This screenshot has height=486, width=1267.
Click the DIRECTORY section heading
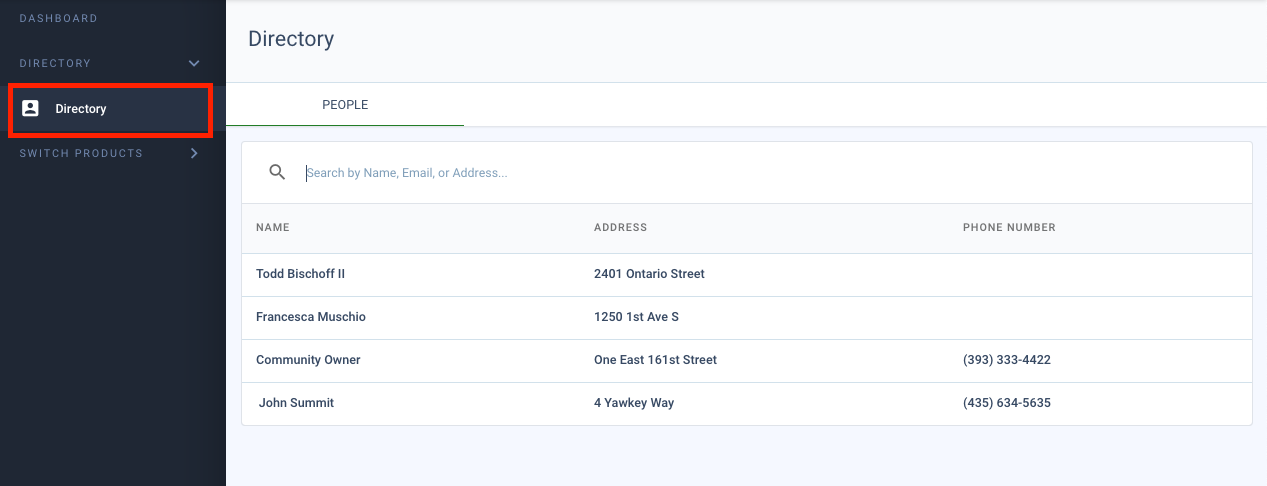pos(55,64)
